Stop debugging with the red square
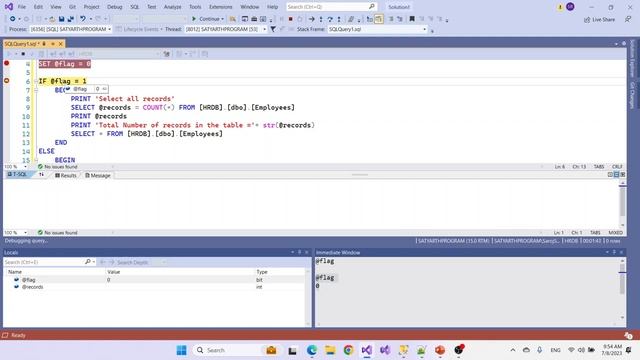 pos(291,19)
